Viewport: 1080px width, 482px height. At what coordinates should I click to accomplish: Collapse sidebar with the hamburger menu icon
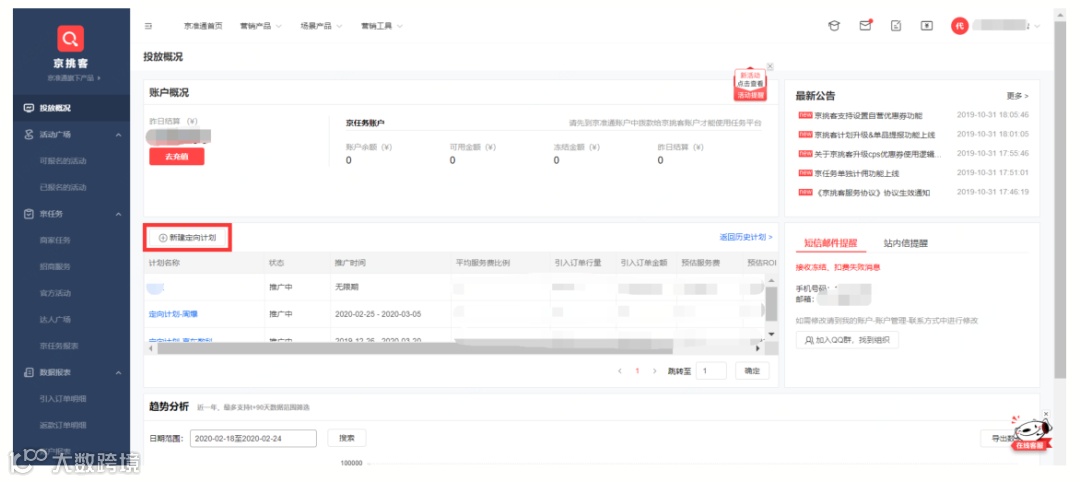coord(148,26)
